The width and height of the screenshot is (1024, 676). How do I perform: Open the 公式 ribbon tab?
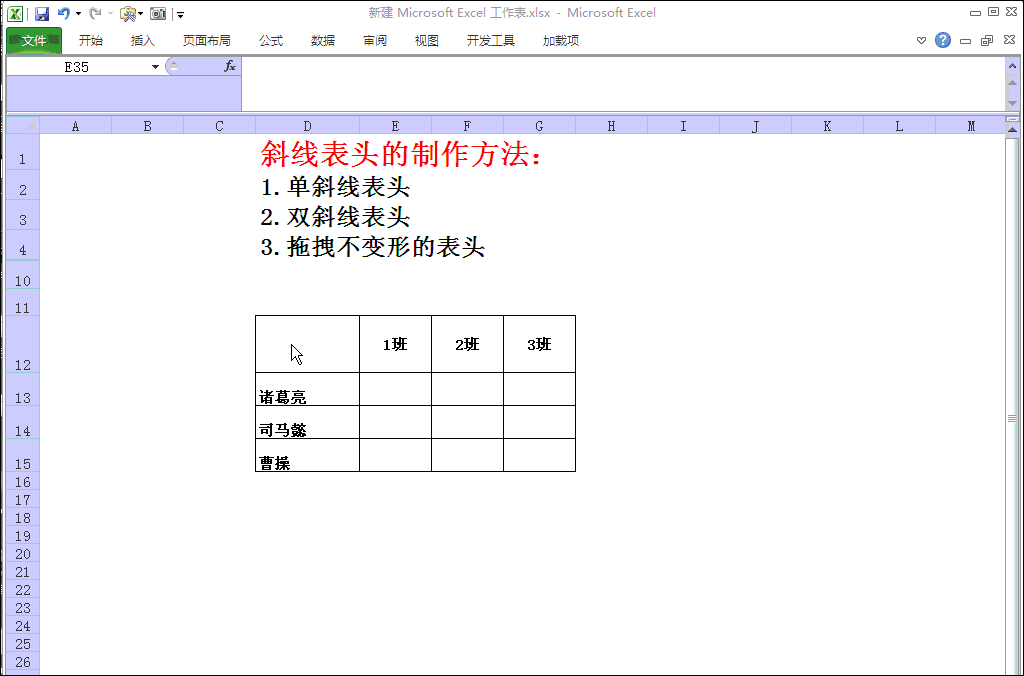point(270,40)
